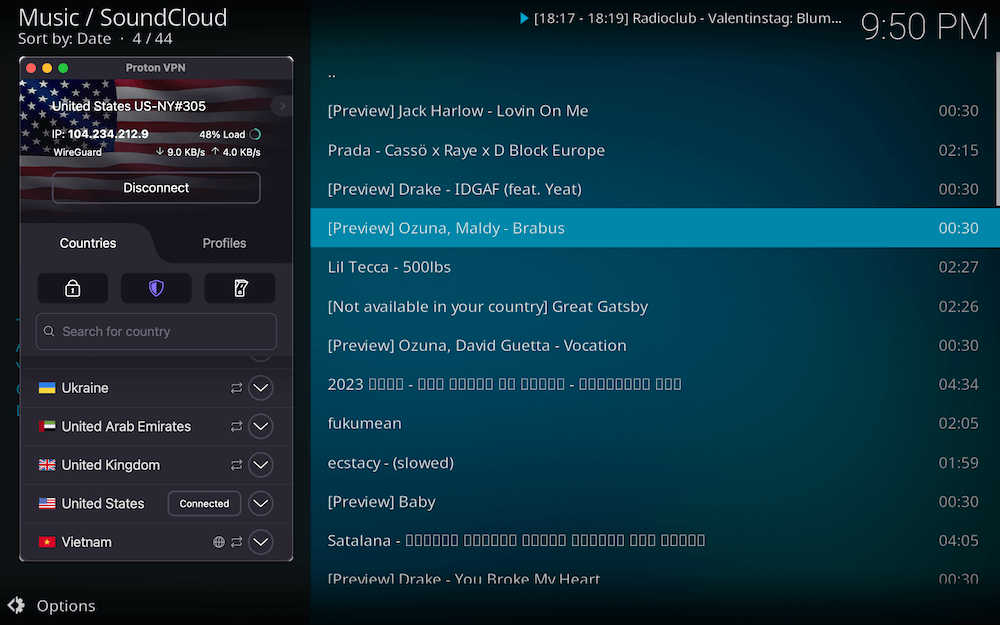The image size is (1000, 625).
Task: Open the Options gear icon in Kodi
Action: click(x=16, y=605)
